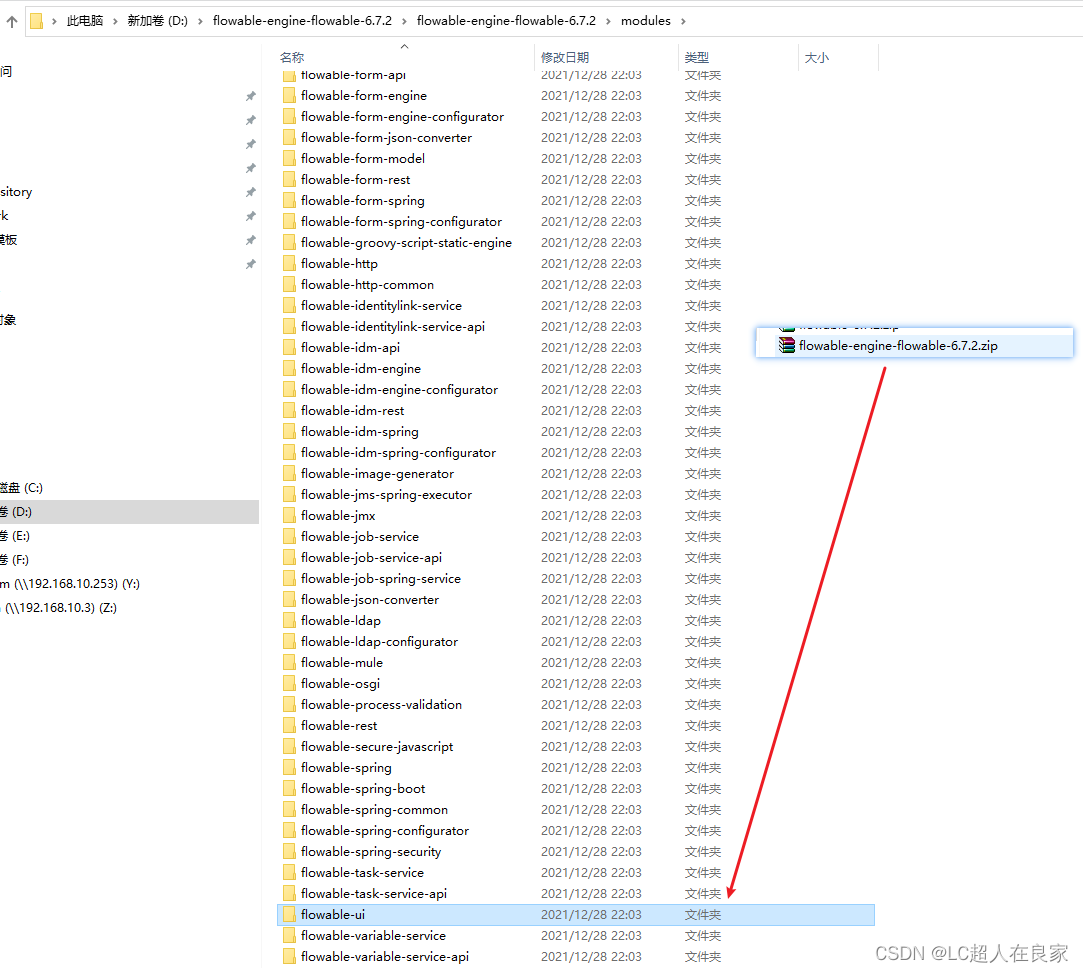Open the flowable-ui folder icon

[289, 915]
